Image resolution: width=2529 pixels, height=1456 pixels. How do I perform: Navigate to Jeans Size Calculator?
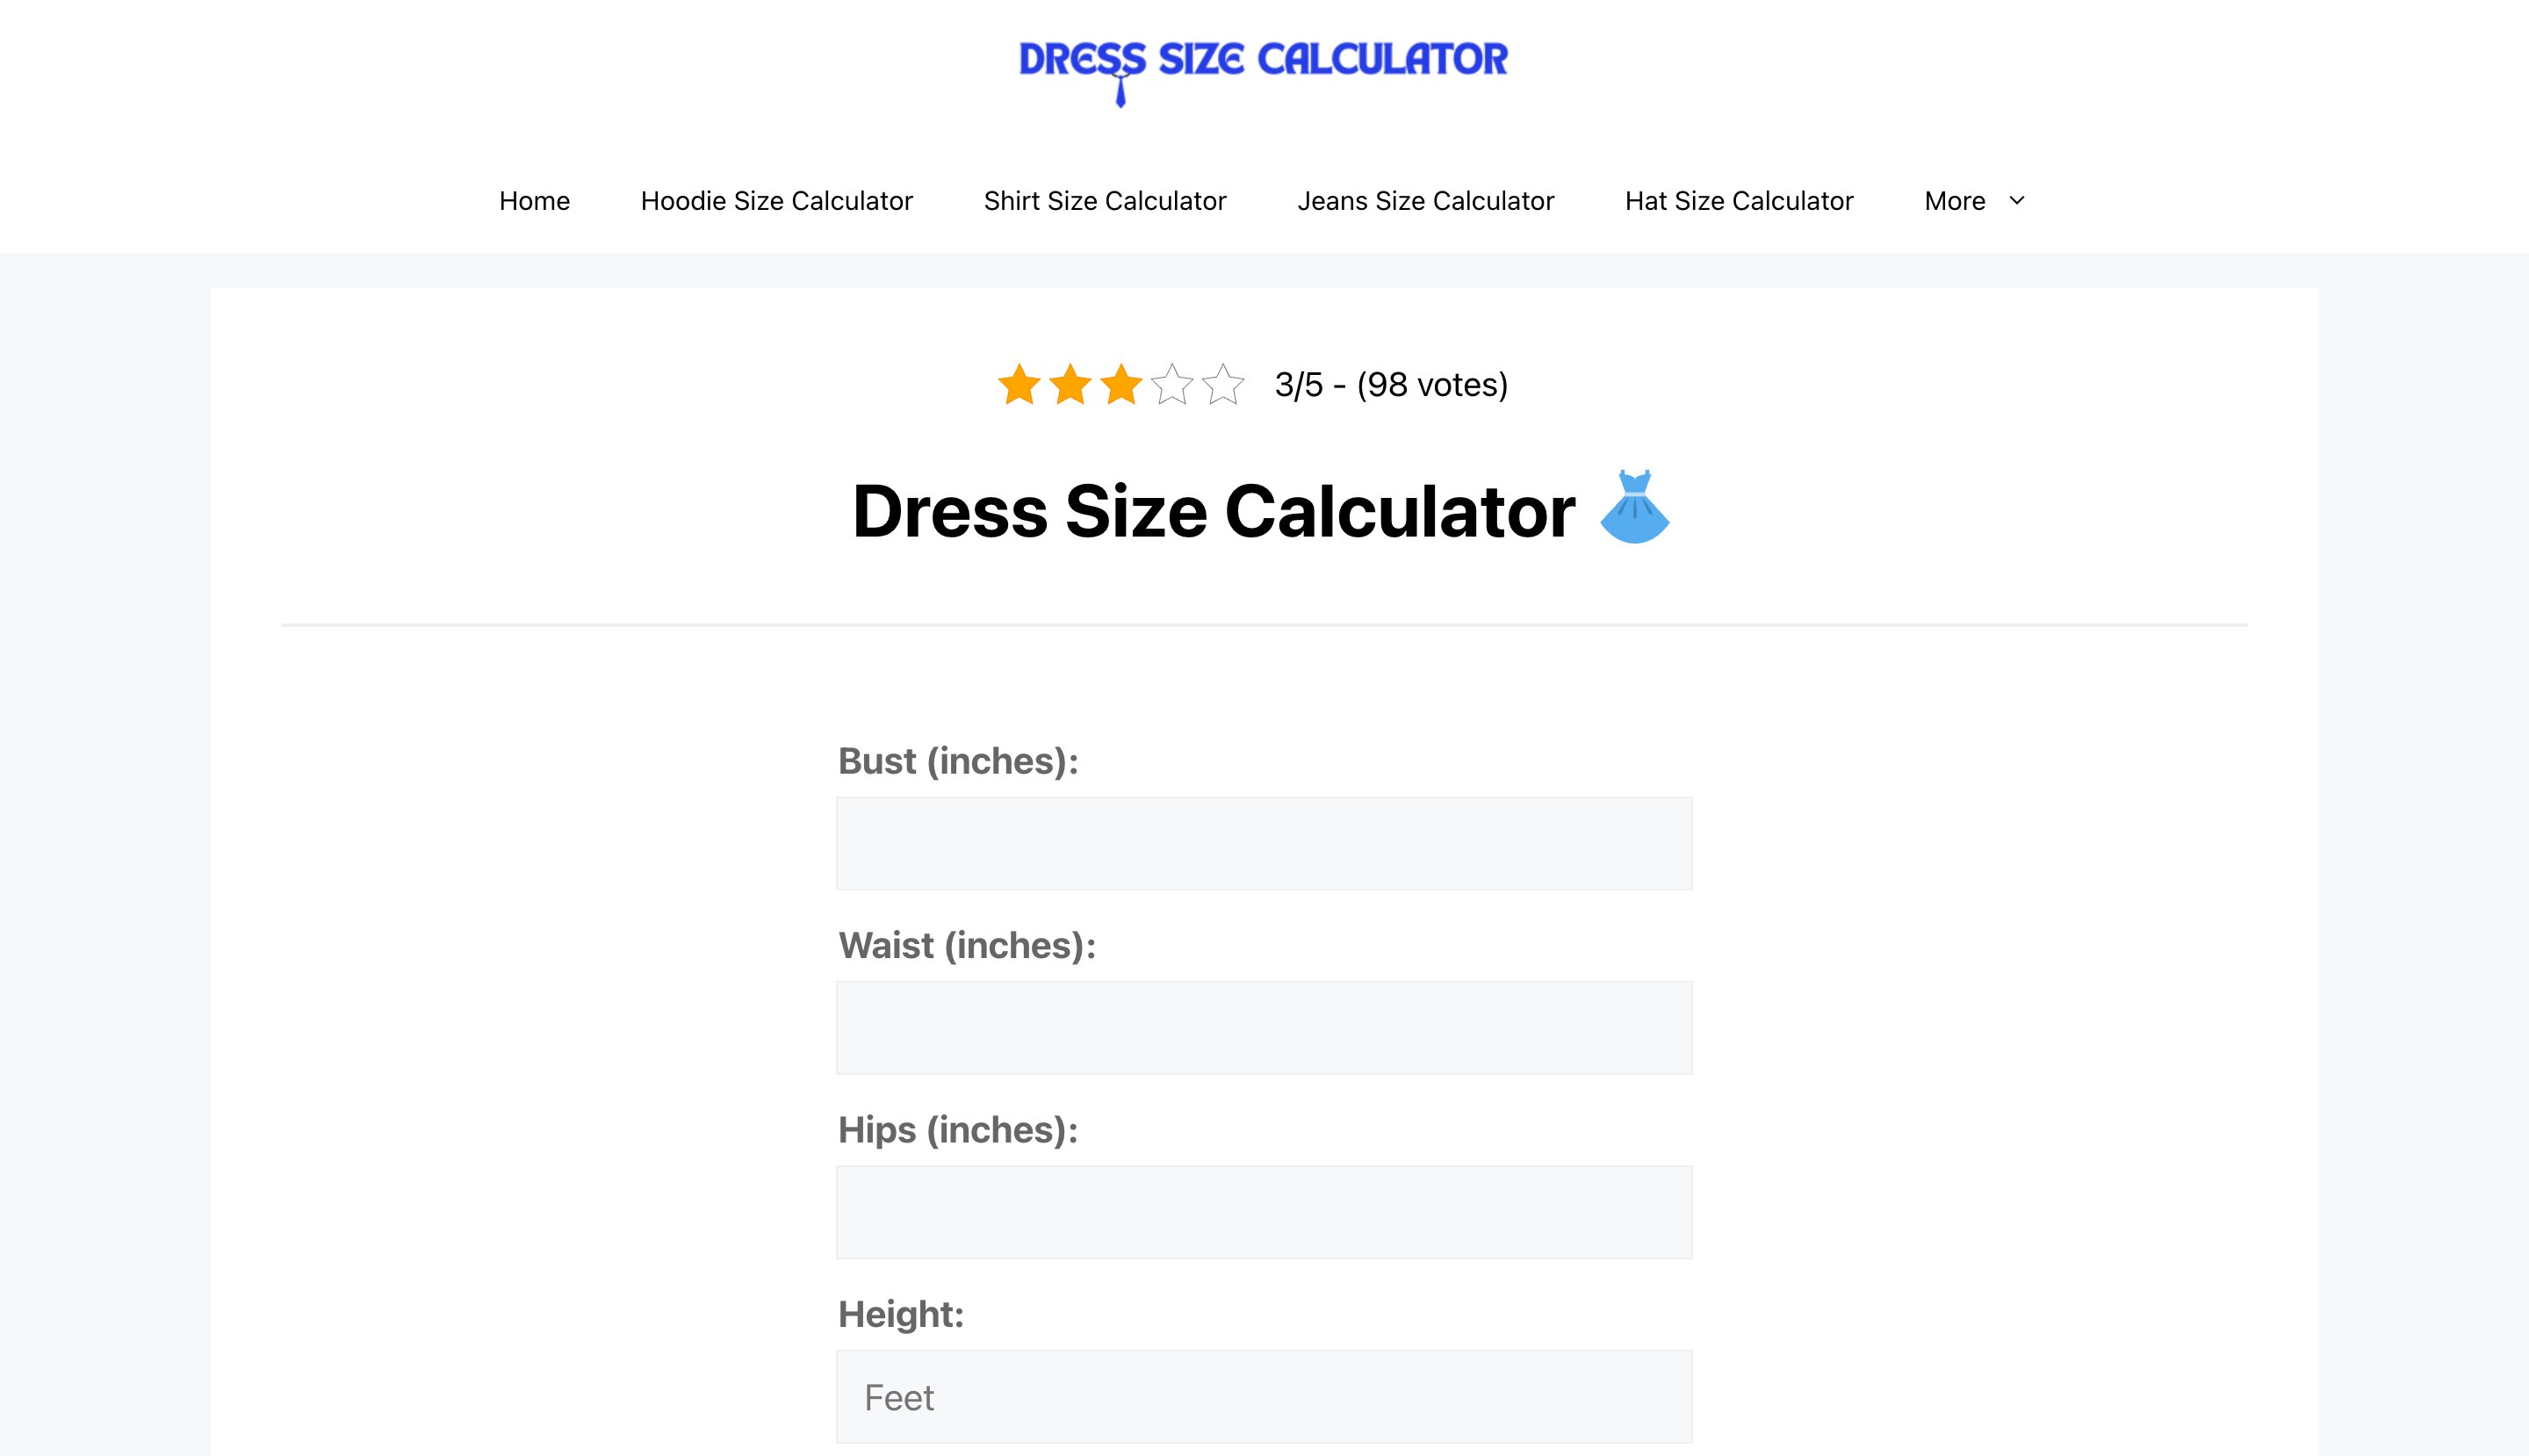[x=1425, y=201]
